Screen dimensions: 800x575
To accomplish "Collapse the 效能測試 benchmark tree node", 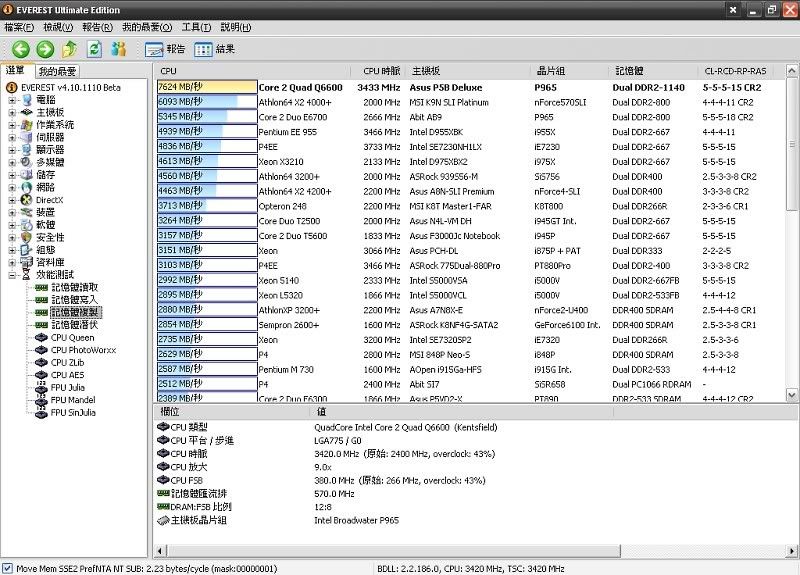I will click(12, 275).
